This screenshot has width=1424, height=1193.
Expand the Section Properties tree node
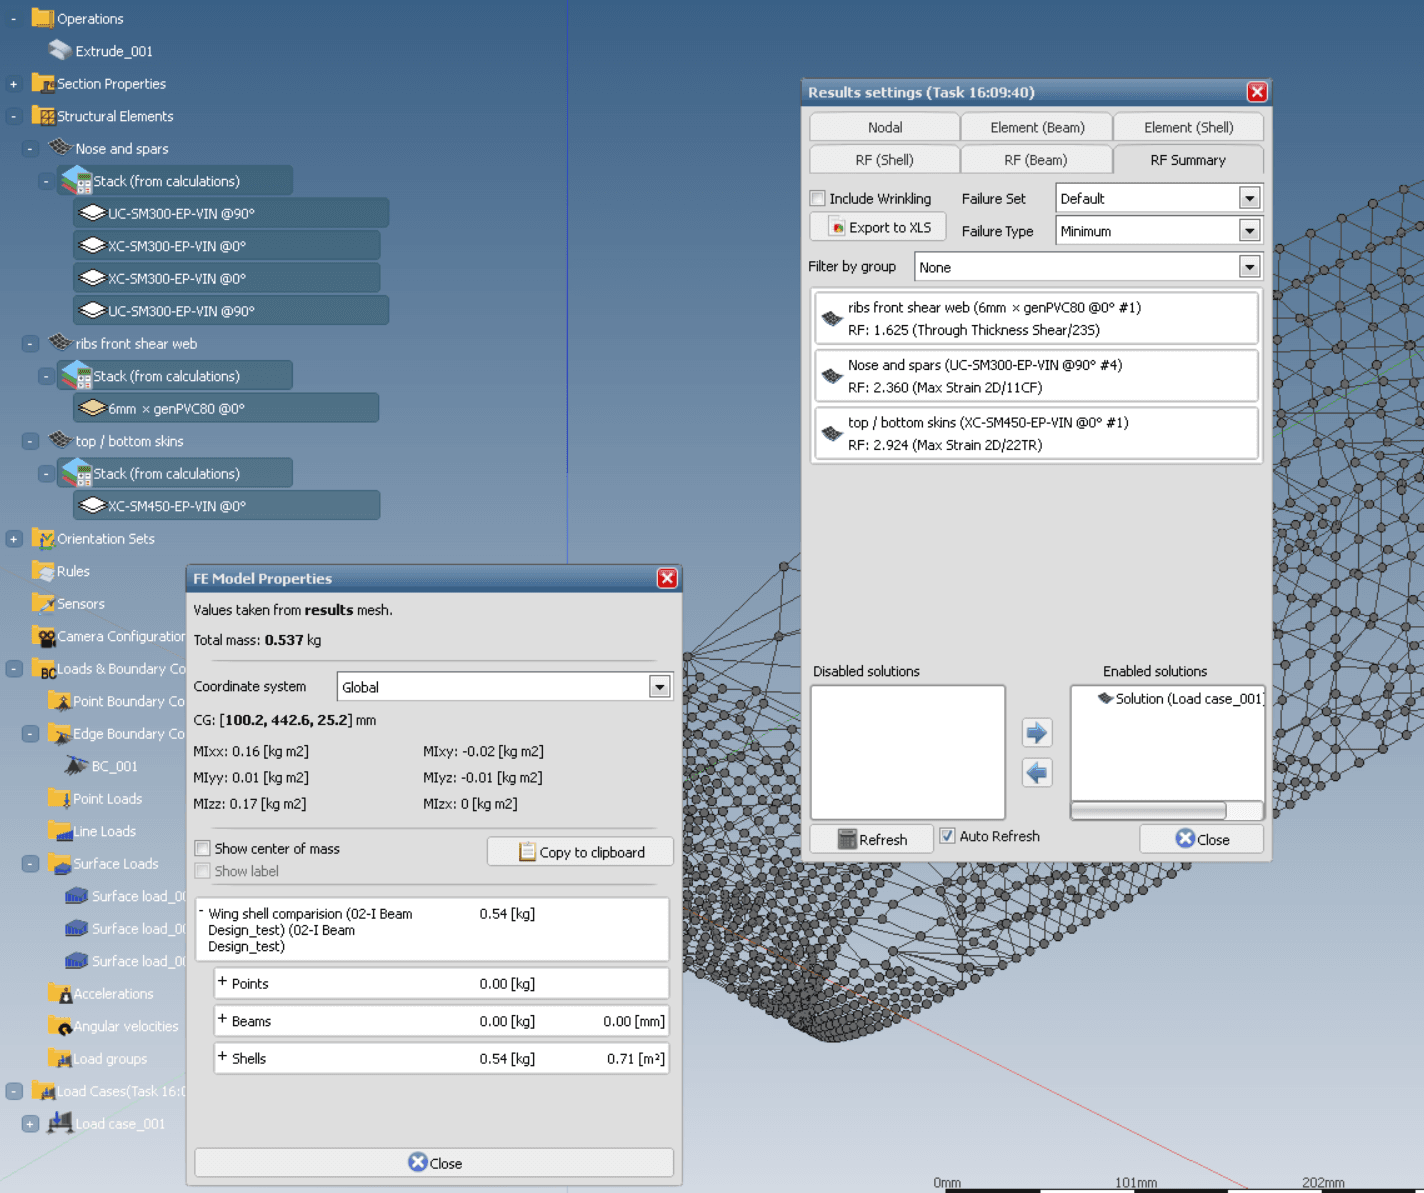[14, 84]
